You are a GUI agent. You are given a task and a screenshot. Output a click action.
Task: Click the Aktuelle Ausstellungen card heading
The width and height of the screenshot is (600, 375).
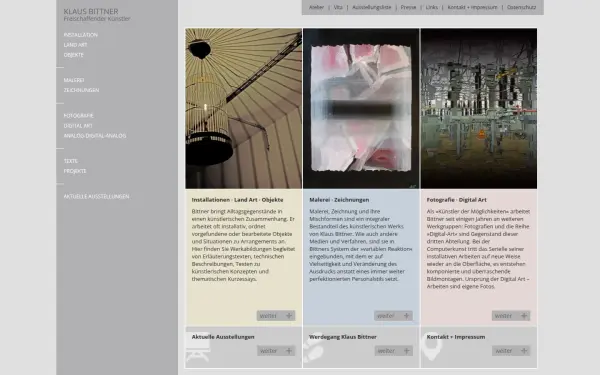pyautogui.click(x=223, y=337)
